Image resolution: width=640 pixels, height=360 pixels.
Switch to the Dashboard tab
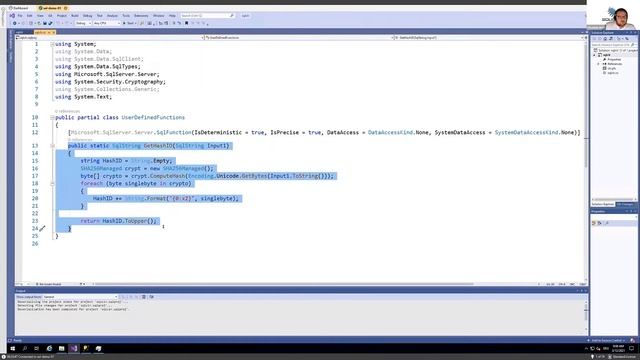(x=18, y=8)
